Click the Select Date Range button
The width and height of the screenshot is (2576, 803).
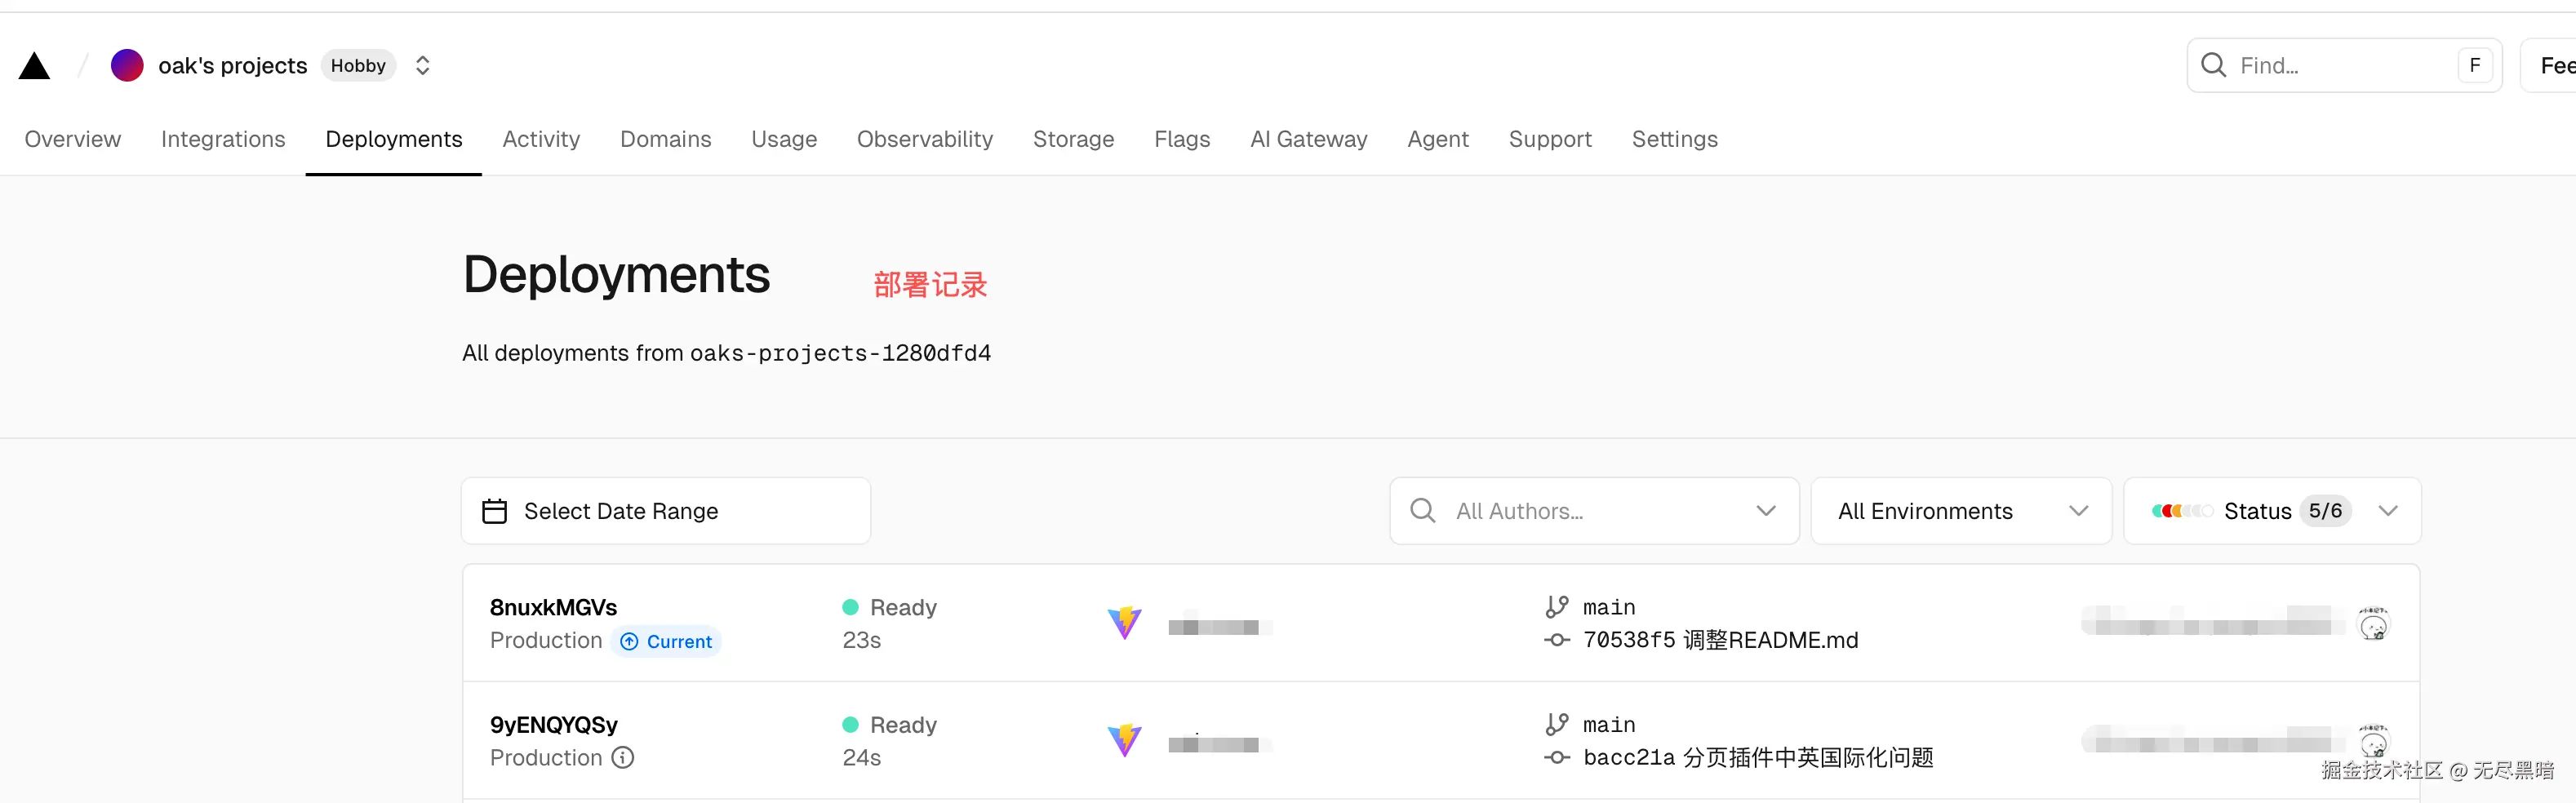[x=665, y=511]
